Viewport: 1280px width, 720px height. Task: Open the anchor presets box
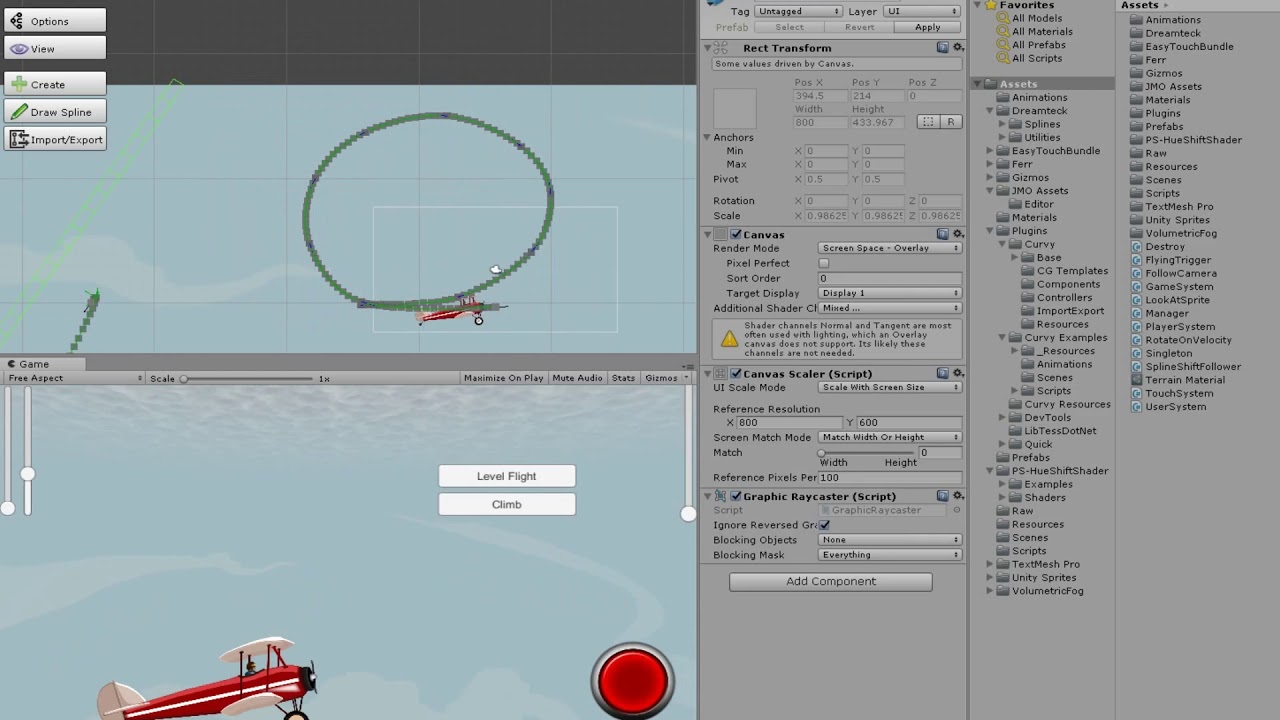(x=735, y=109)
